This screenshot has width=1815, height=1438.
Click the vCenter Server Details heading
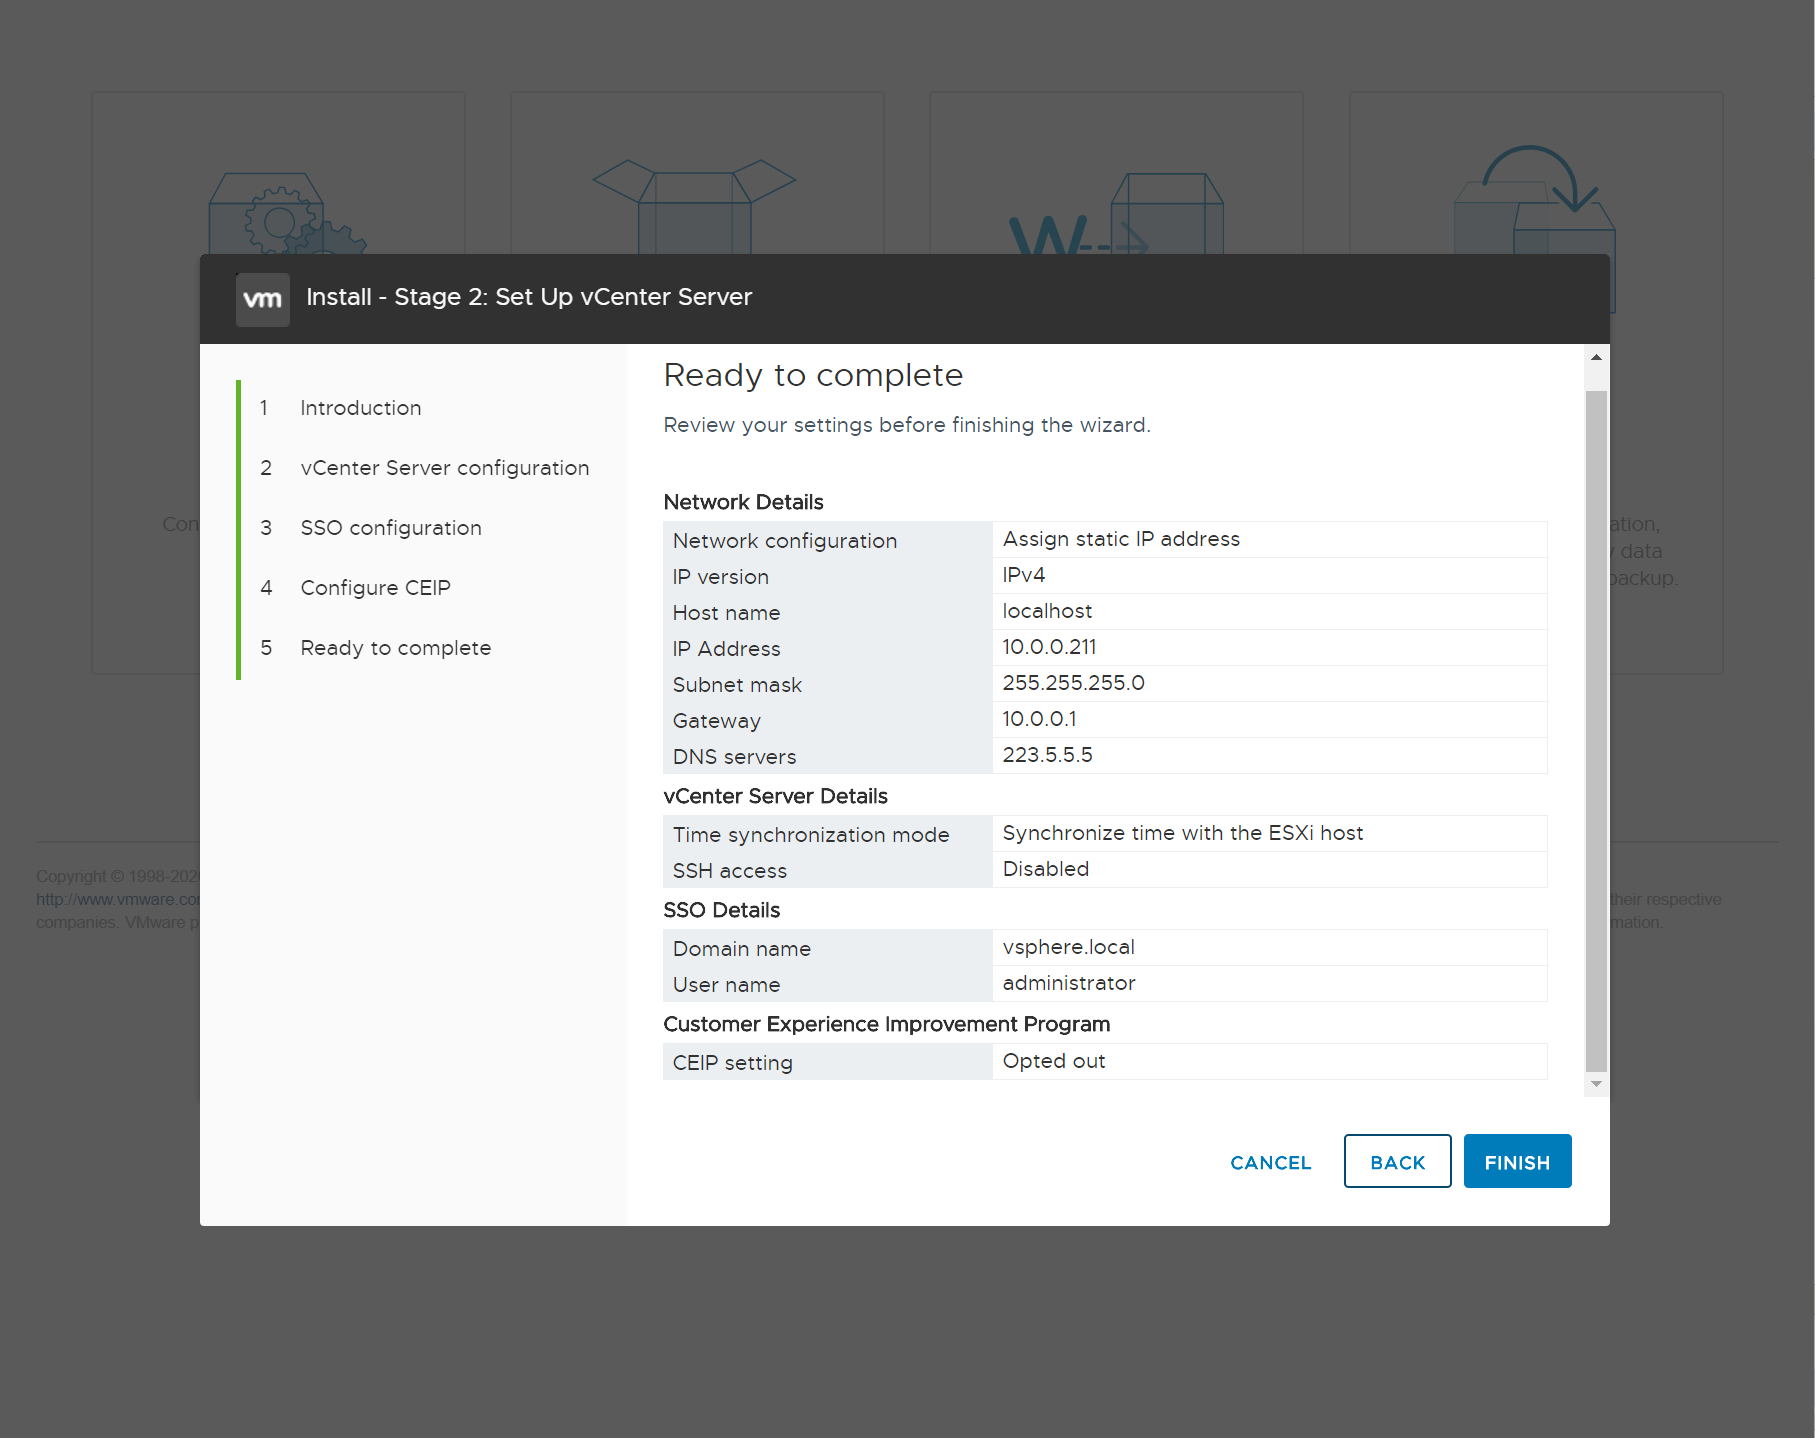pyautogui.click(x=776, y=796)
